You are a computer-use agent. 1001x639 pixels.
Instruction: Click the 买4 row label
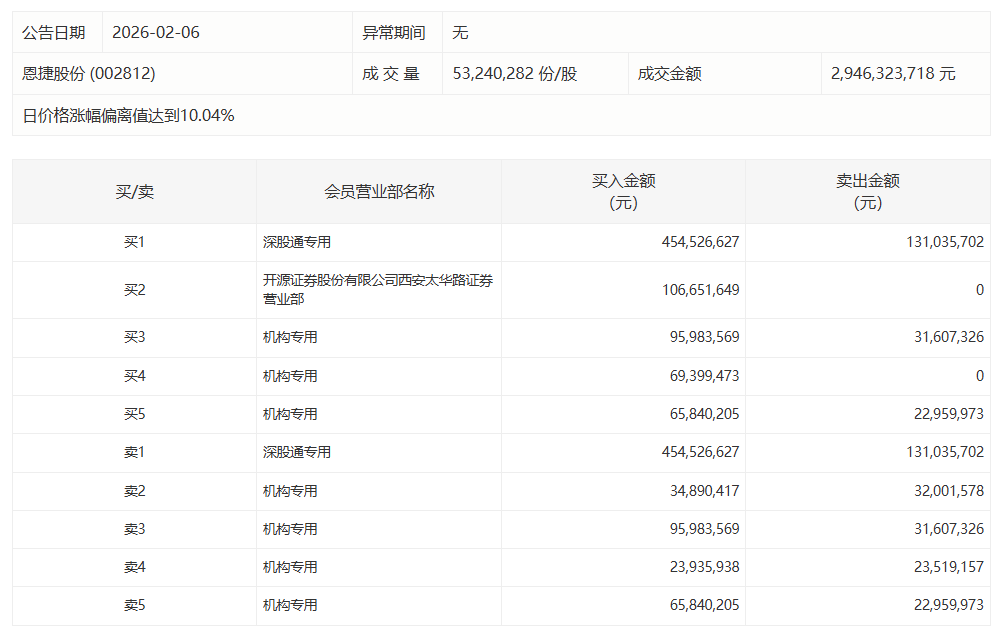coord(134,376)
